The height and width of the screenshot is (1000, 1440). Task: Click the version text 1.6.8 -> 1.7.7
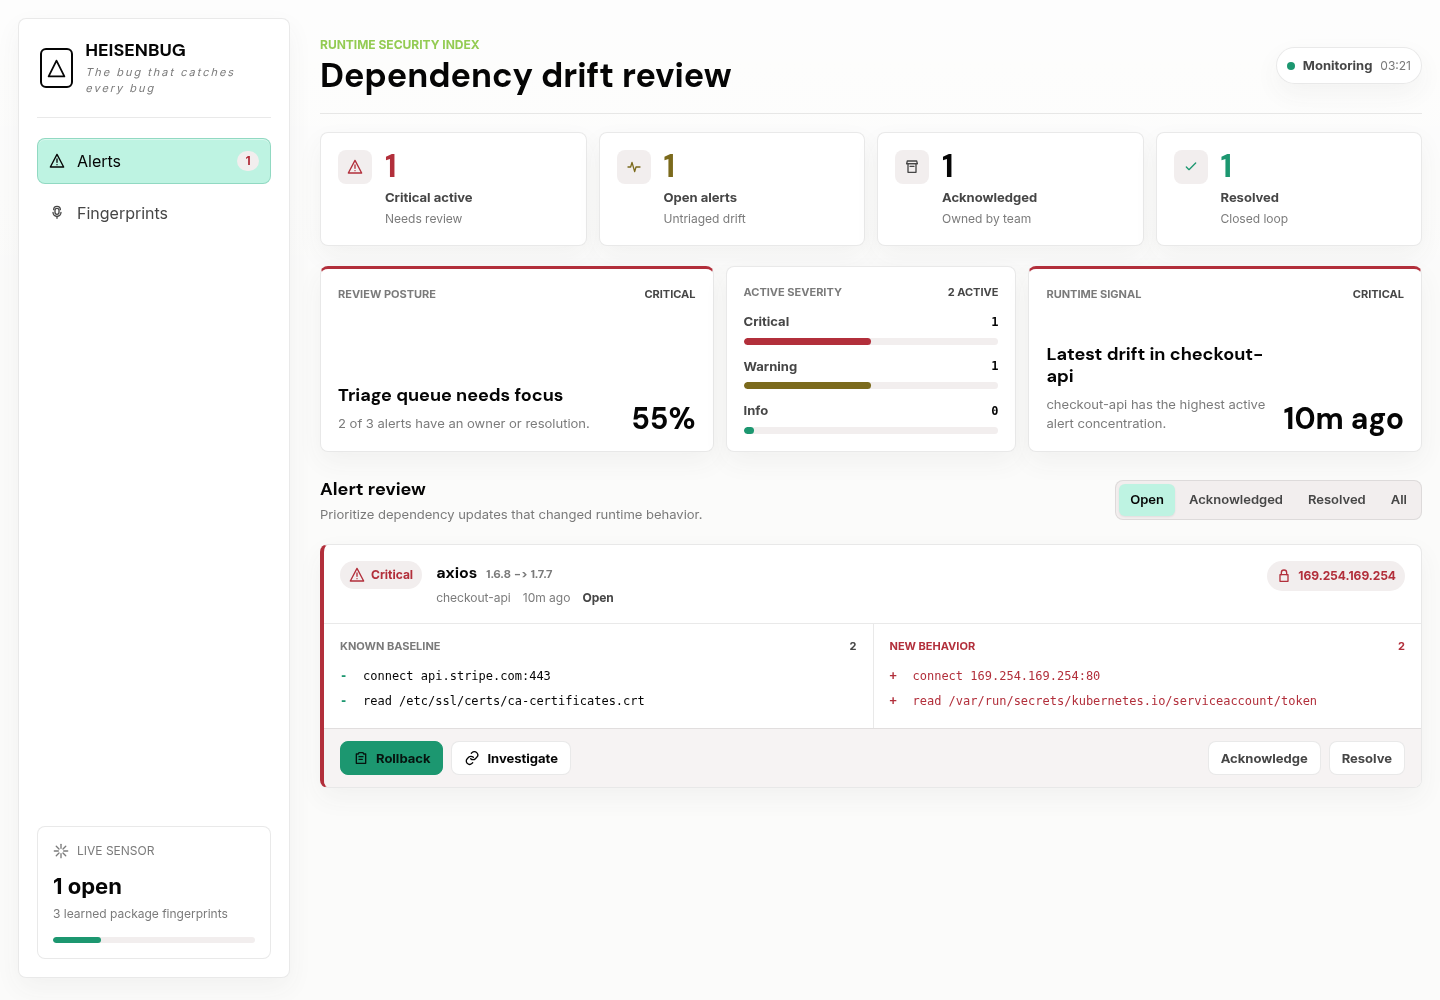(x=519, y=574)
